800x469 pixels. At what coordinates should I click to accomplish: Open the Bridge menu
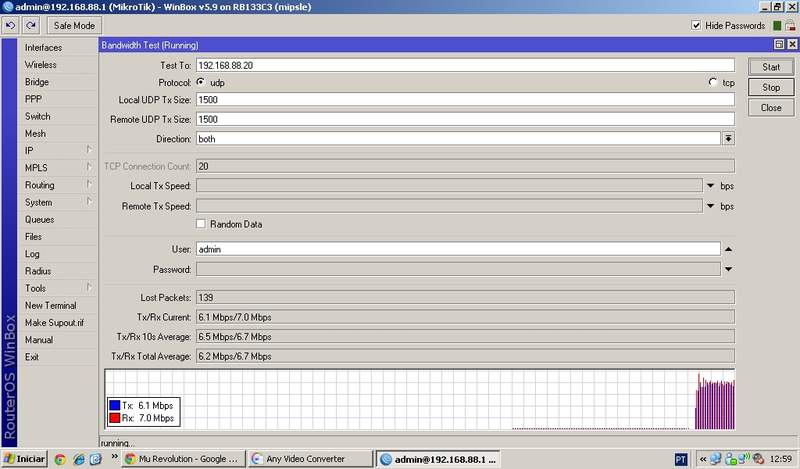click(x=37, y=82)
